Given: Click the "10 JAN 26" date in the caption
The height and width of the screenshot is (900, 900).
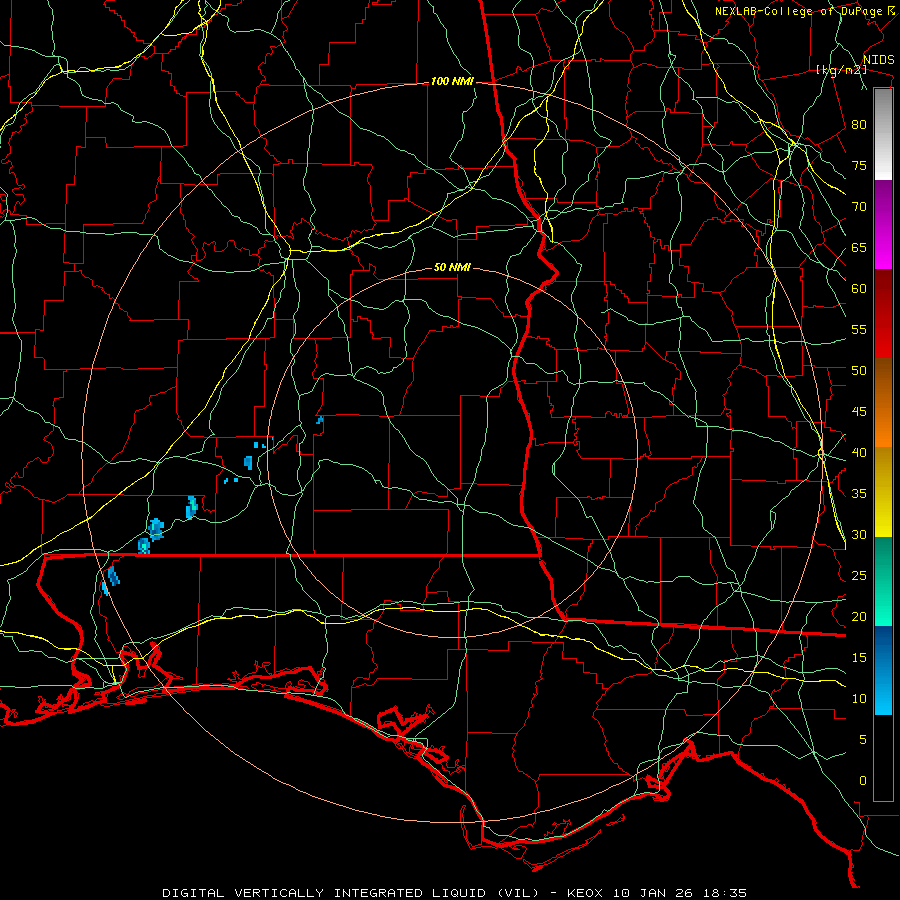Looking at the screenshot, I should 651,893.
